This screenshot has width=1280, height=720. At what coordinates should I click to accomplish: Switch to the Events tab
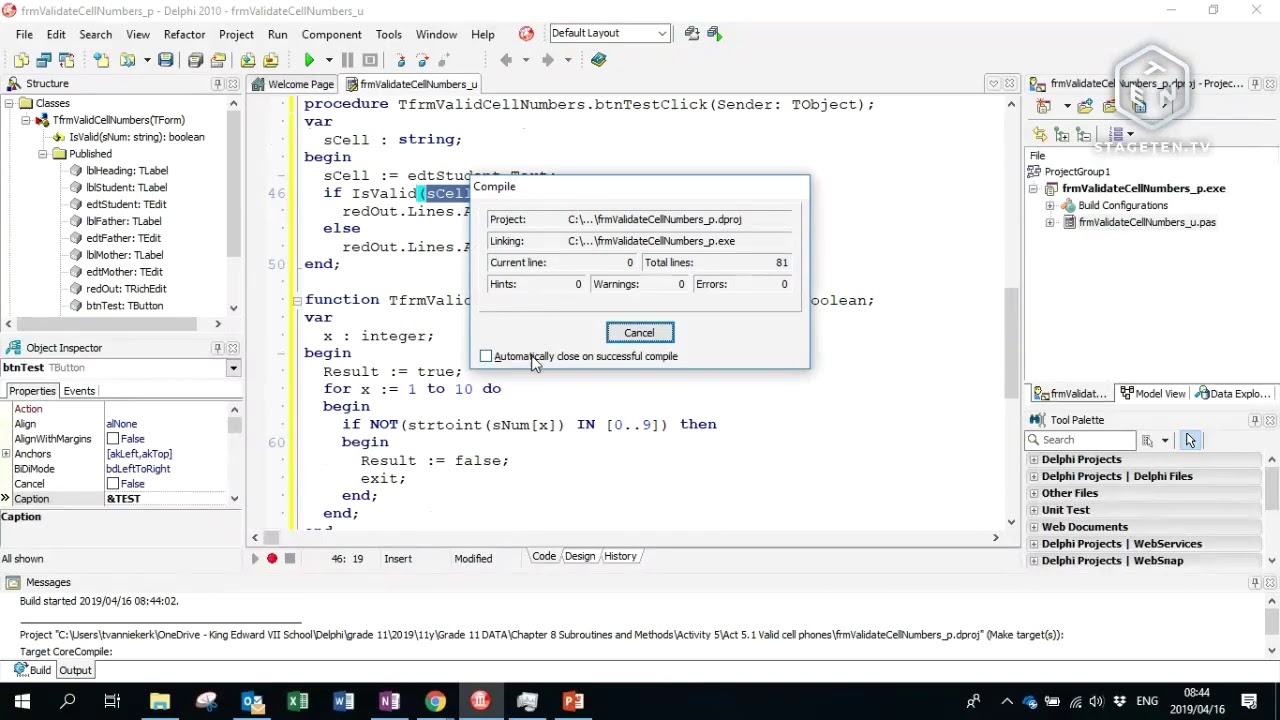79,391
